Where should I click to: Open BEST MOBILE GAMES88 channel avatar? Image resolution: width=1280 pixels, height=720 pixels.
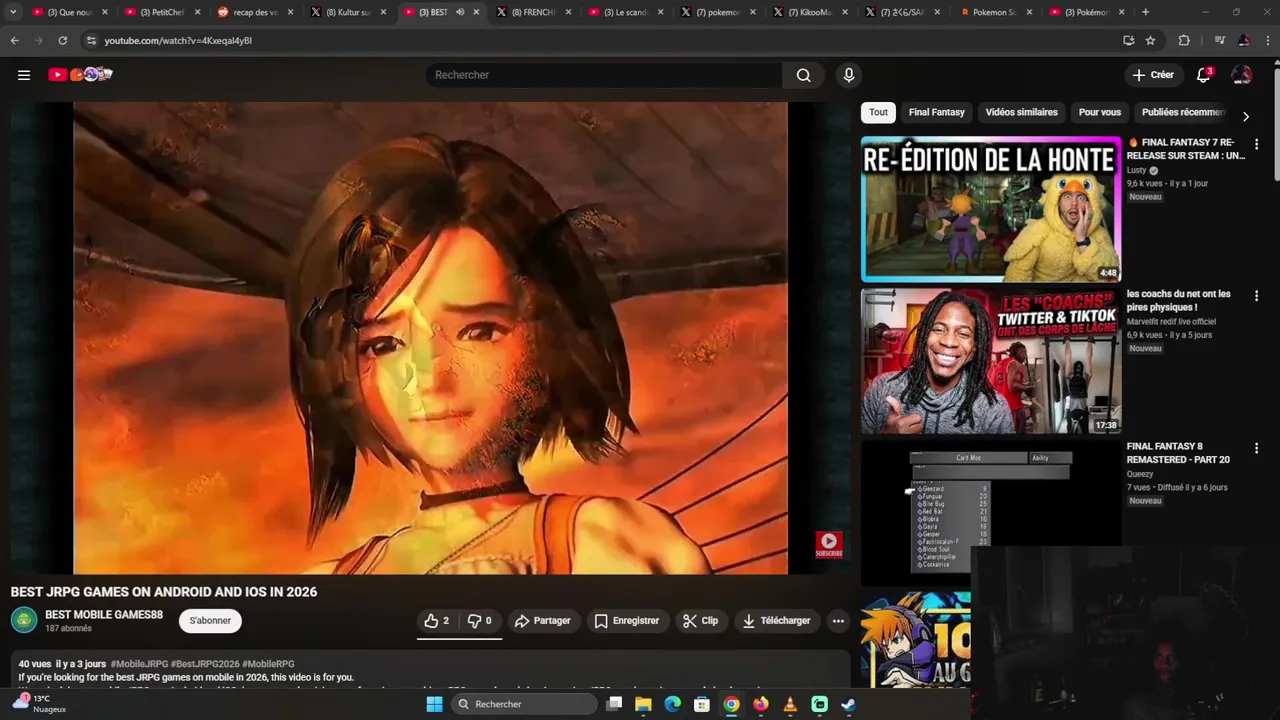pyautogui.click(x=24, y=620)
